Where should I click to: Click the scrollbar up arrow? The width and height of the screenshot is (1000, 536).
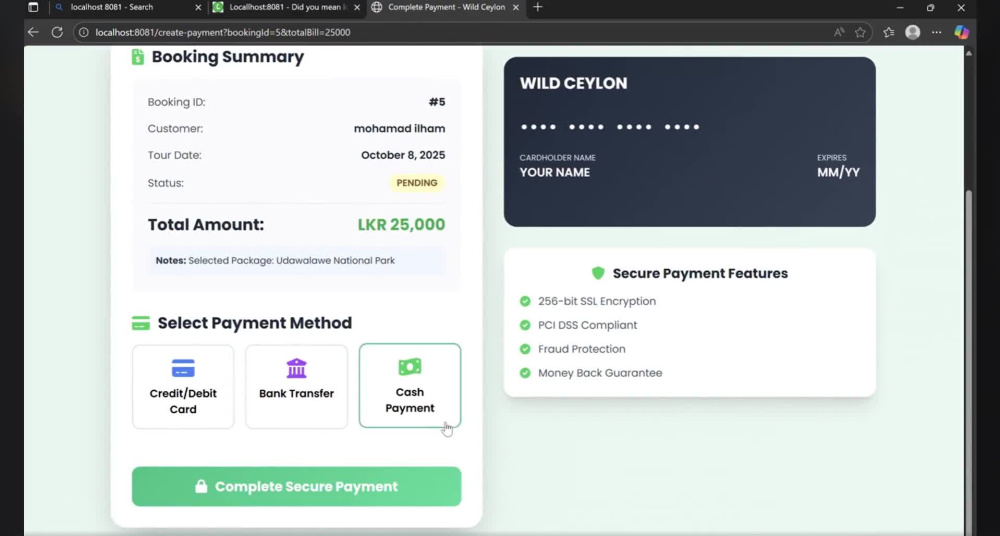click(x=969, y=53)
